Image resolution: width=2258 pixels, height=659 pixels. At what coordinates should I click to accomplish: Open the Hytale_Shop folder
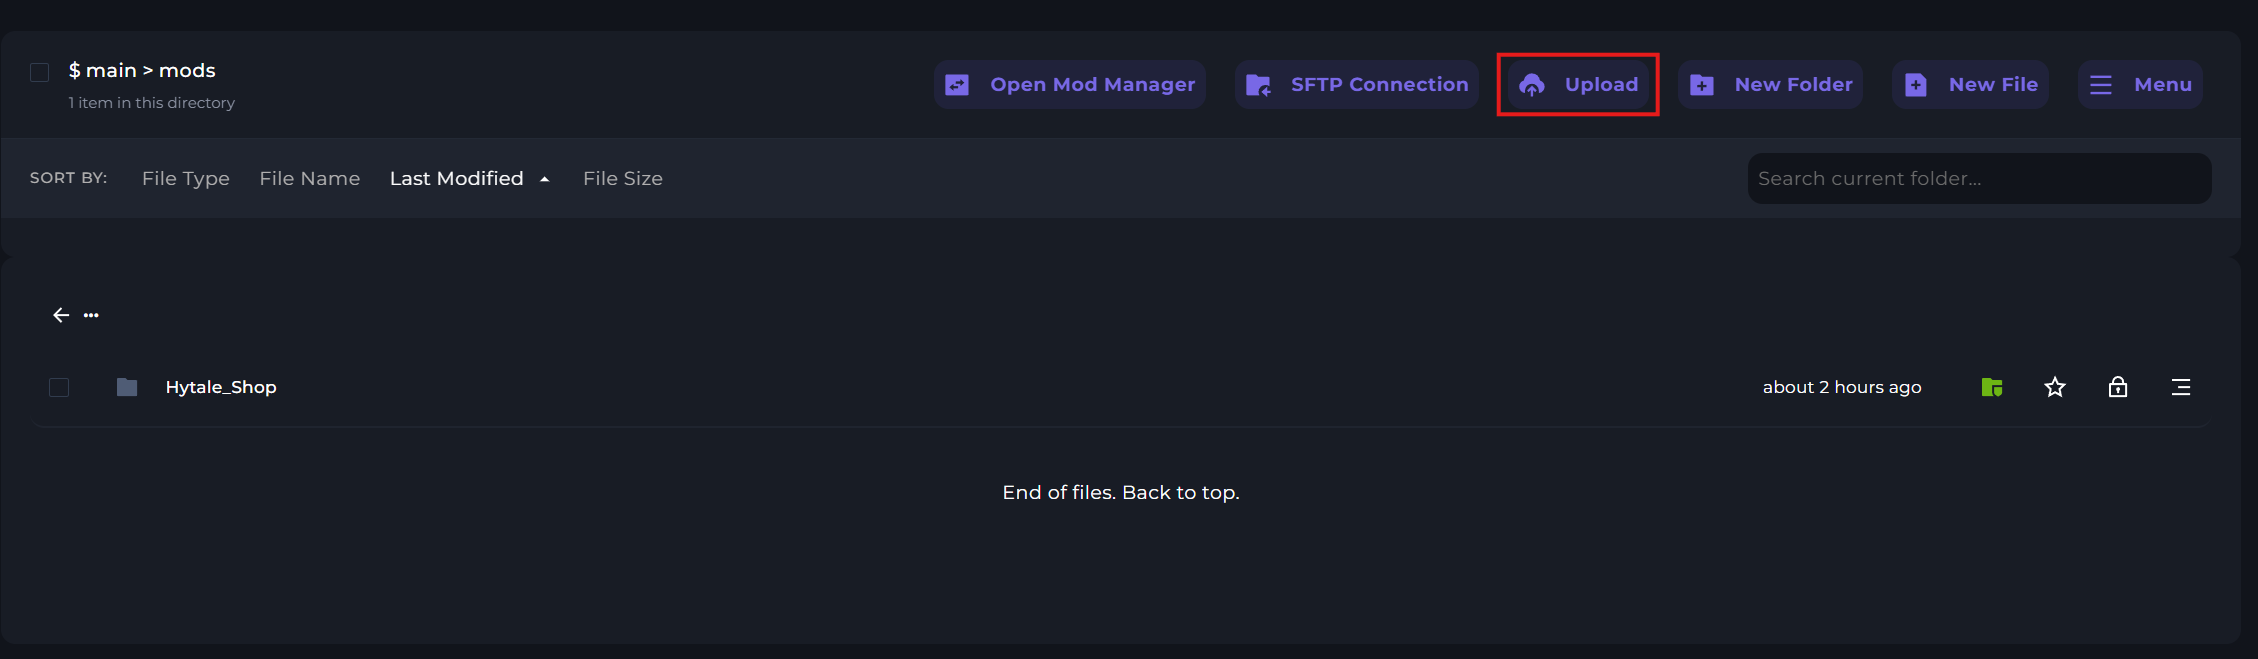point(221,387)
